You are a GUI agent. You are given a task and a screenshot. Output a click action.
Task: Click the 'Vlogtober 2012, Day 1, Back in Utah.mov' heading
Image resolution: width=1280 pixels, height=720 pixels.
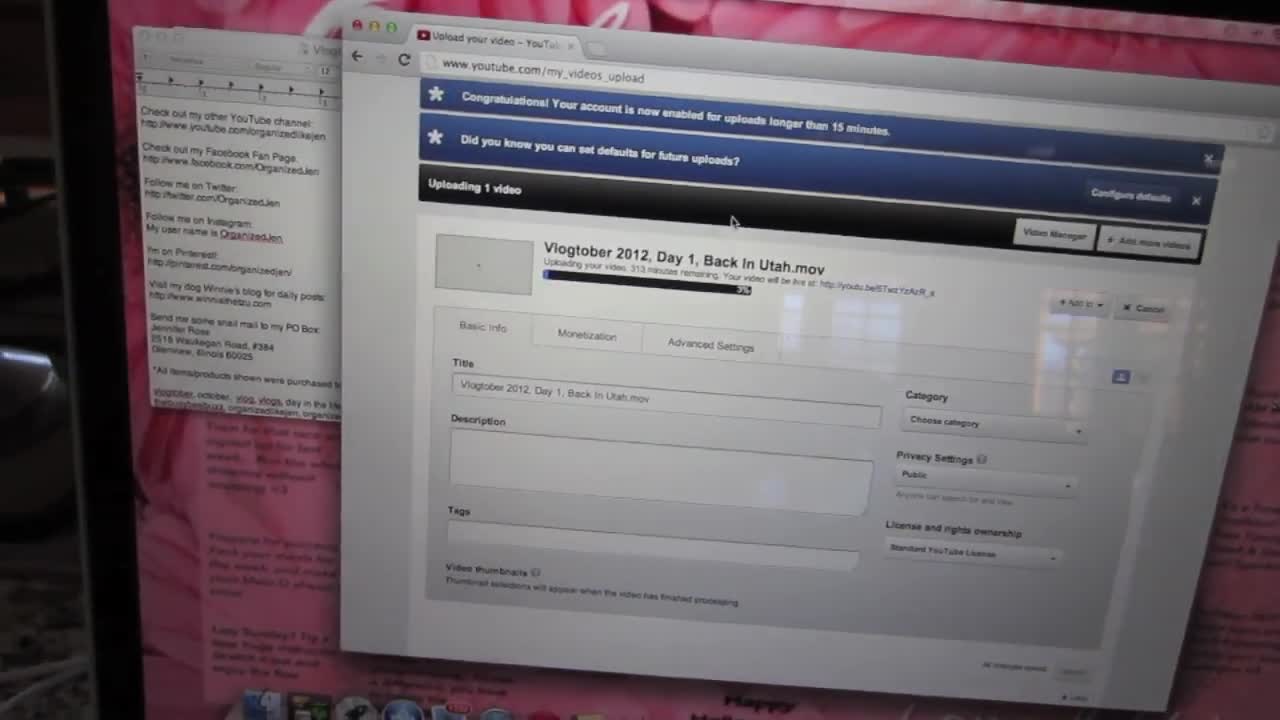[x=684, y=258]
